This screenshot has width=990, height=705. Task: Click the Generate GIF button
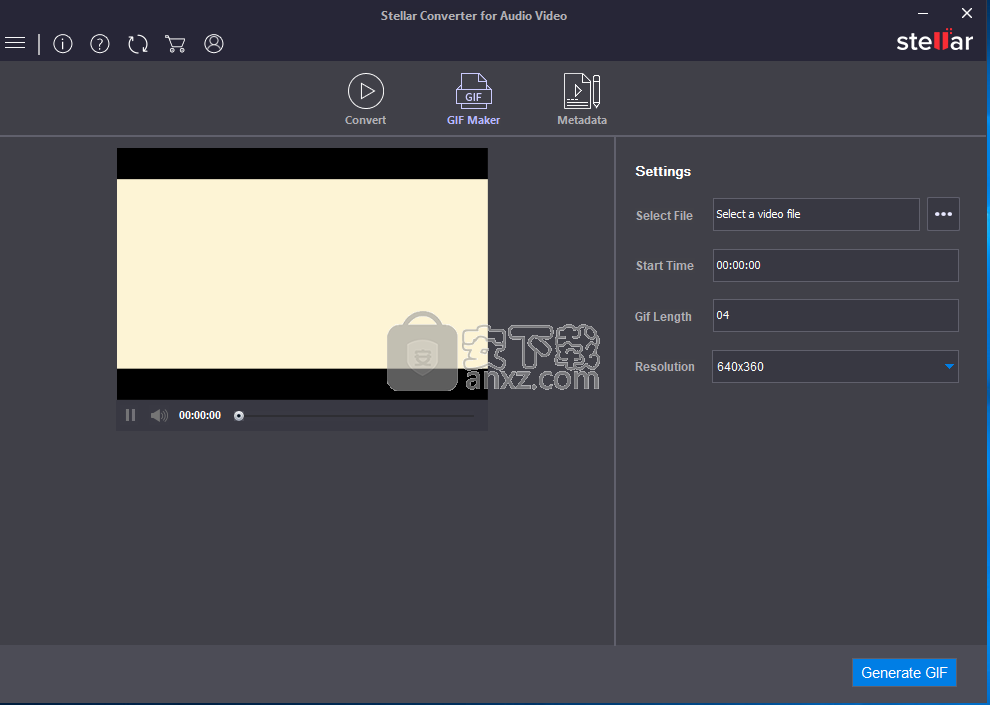(x=904, y=673)
